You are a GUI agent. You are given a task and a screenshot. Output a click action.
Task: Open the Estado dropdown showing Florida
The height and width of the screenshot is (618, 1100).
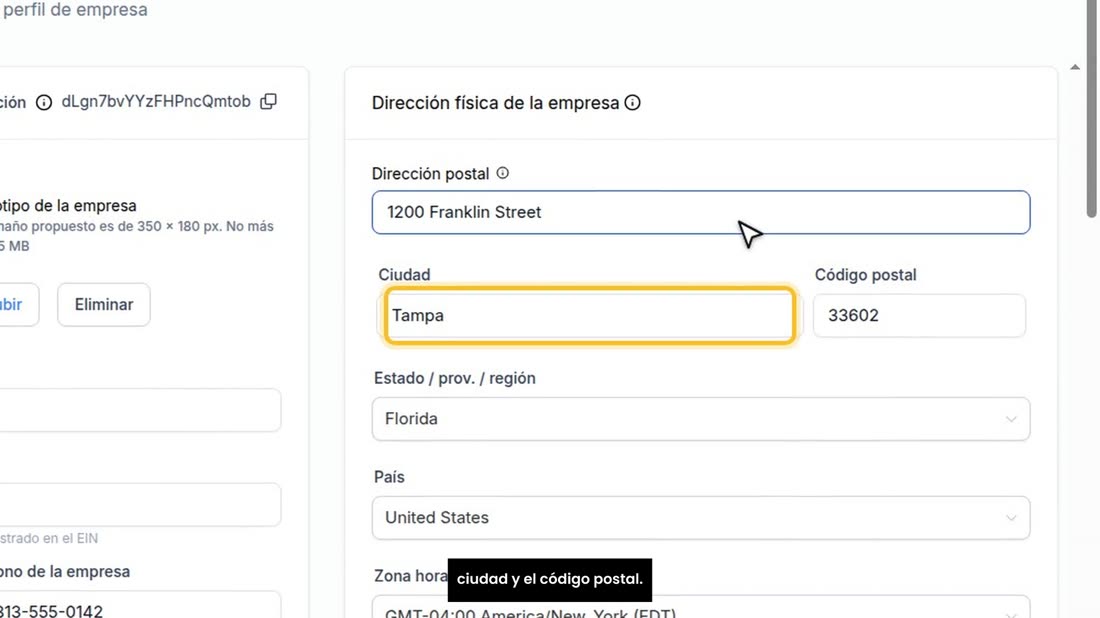pyautogui.click(x=700, y=419)
